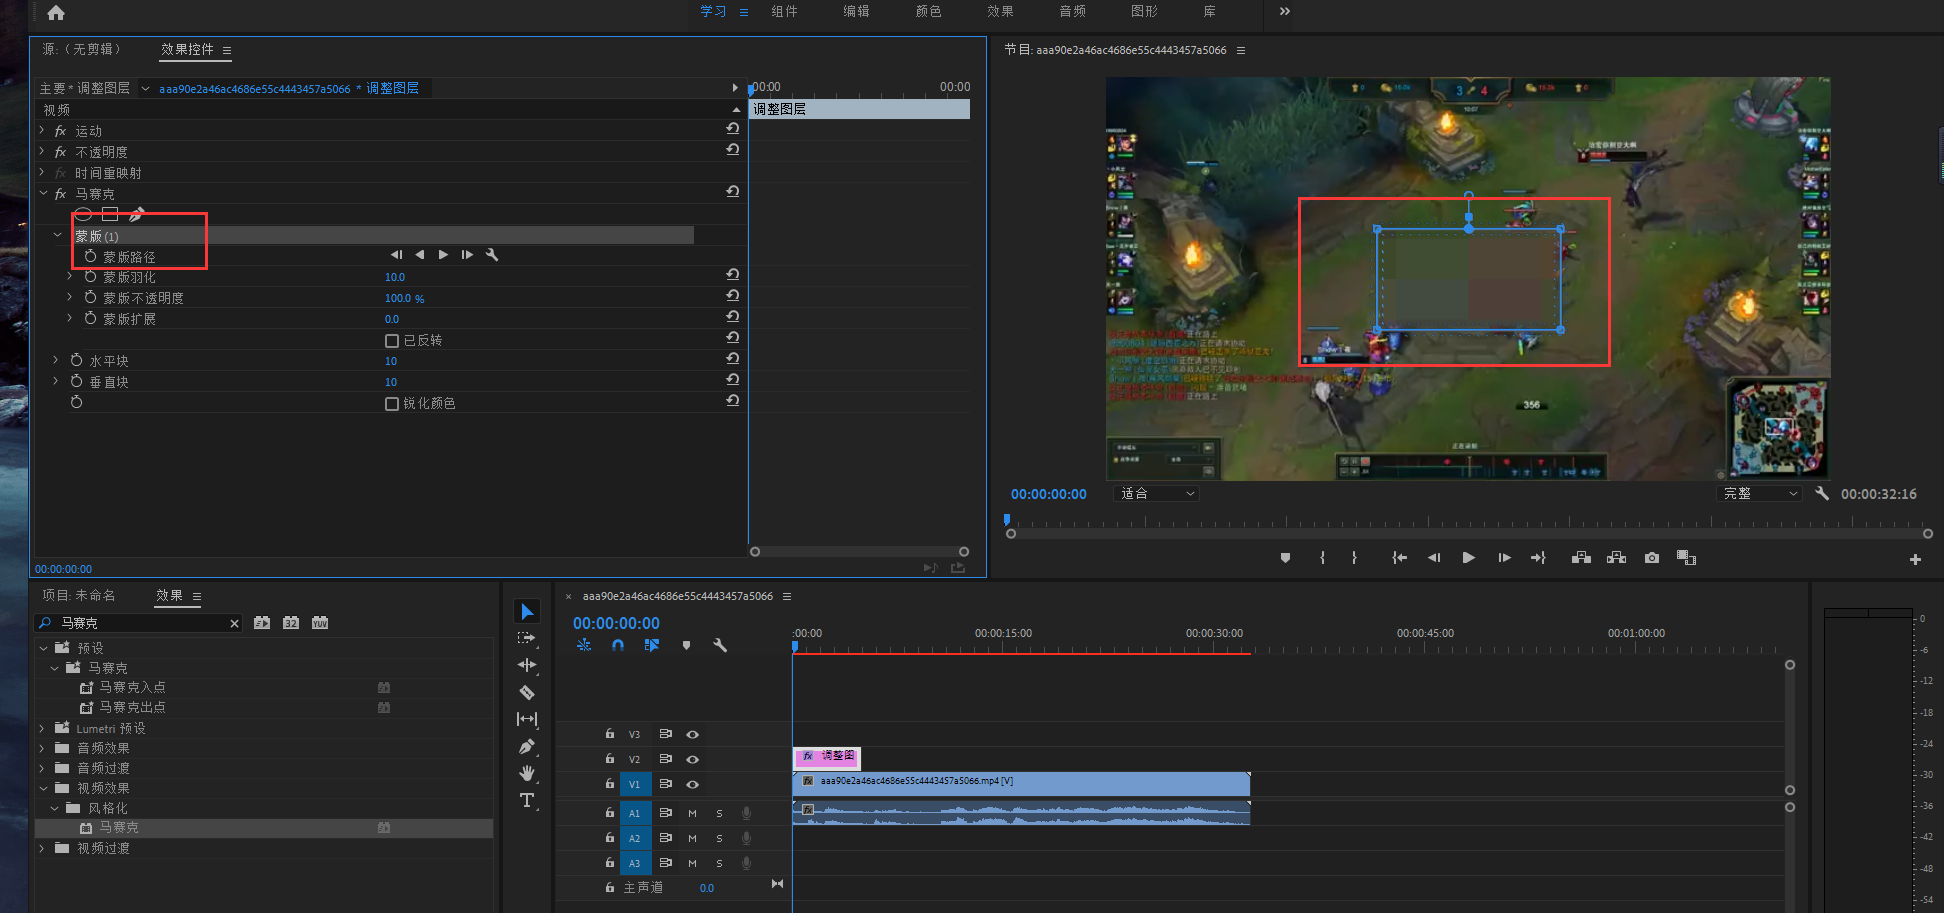Toggle animation stopwatch for 蒙版羽化
The width and height of the screenshot is (1944, 913).
click(x=90, y=277)
